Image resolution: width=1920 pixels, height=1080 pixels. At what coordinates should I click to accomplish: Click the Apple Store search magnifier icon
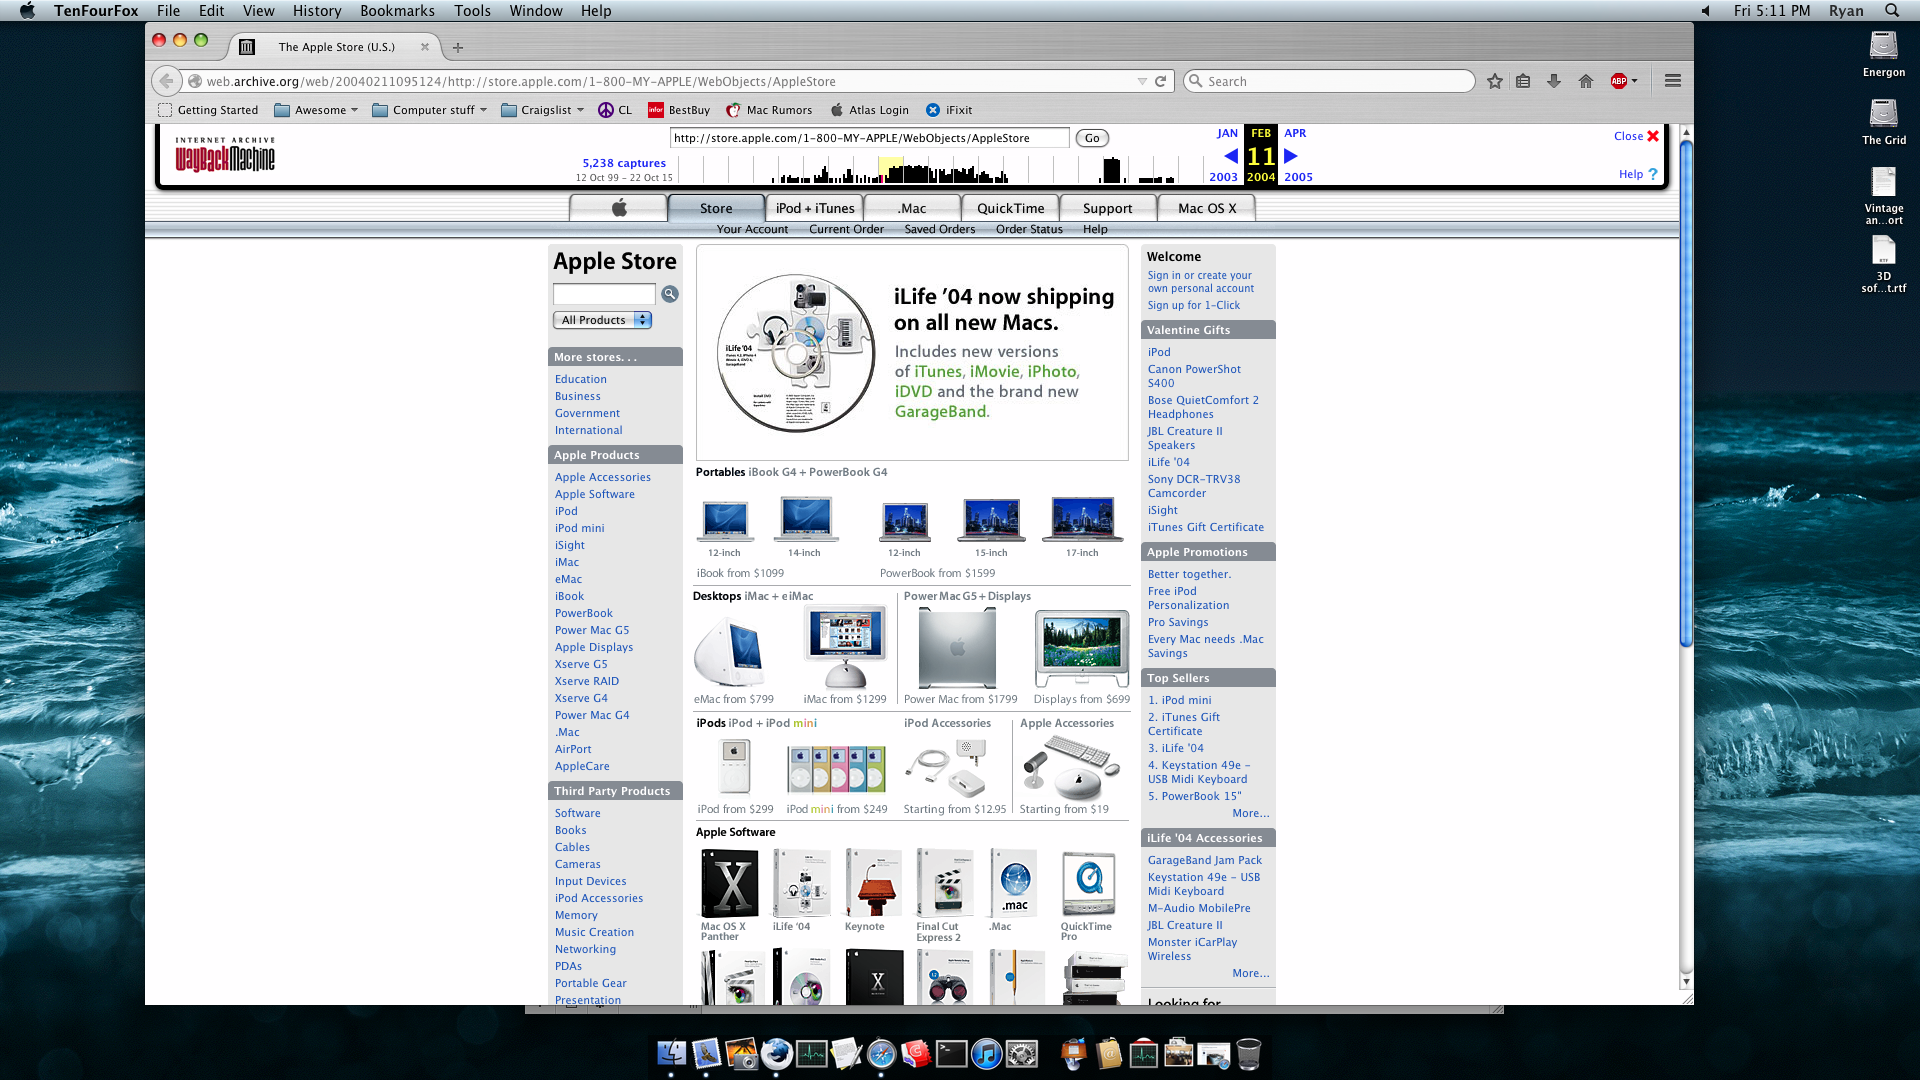pyautogui.click(x=669, y=294)
